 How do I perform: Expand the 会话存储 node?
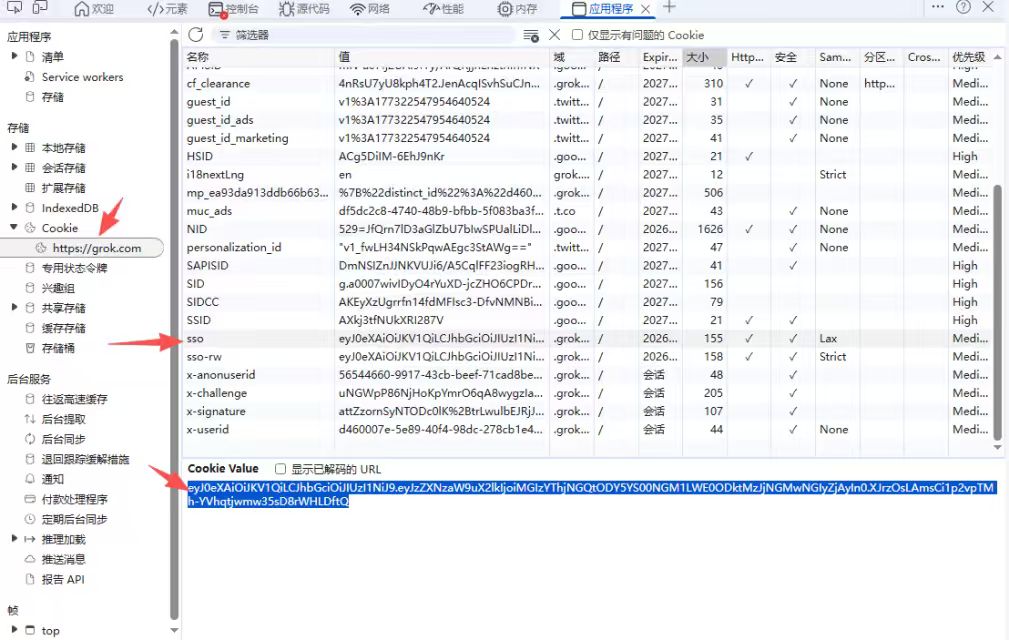(14, 167)
